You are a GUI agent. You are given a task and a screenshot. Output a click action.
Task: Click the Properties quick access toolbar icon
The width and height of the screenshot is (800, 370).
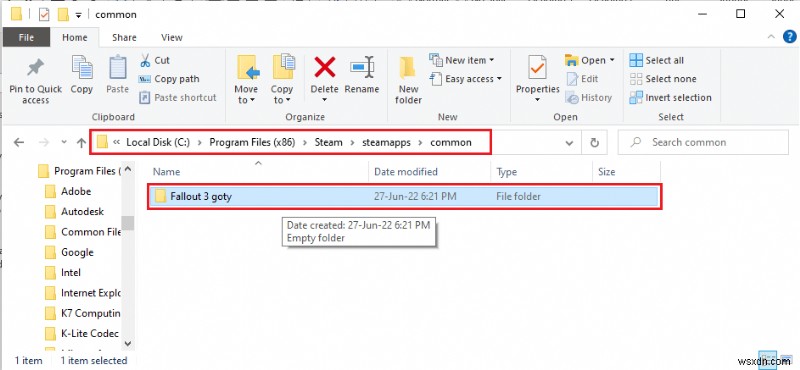pyautogui.click(x=44, y=15)
